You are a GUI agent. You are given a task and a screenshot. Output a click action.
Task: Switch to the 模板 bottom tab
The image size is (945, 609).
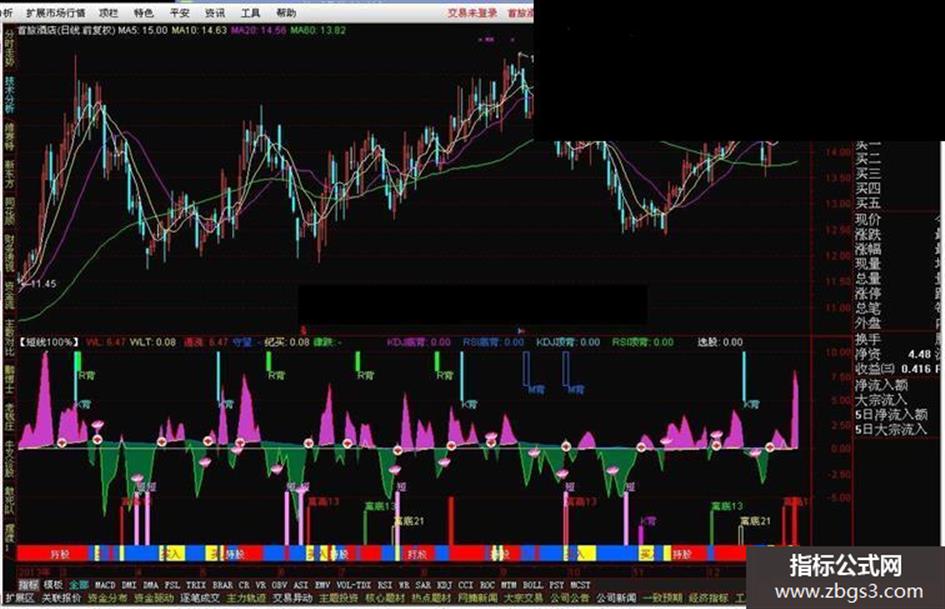(x=54, y=585)
